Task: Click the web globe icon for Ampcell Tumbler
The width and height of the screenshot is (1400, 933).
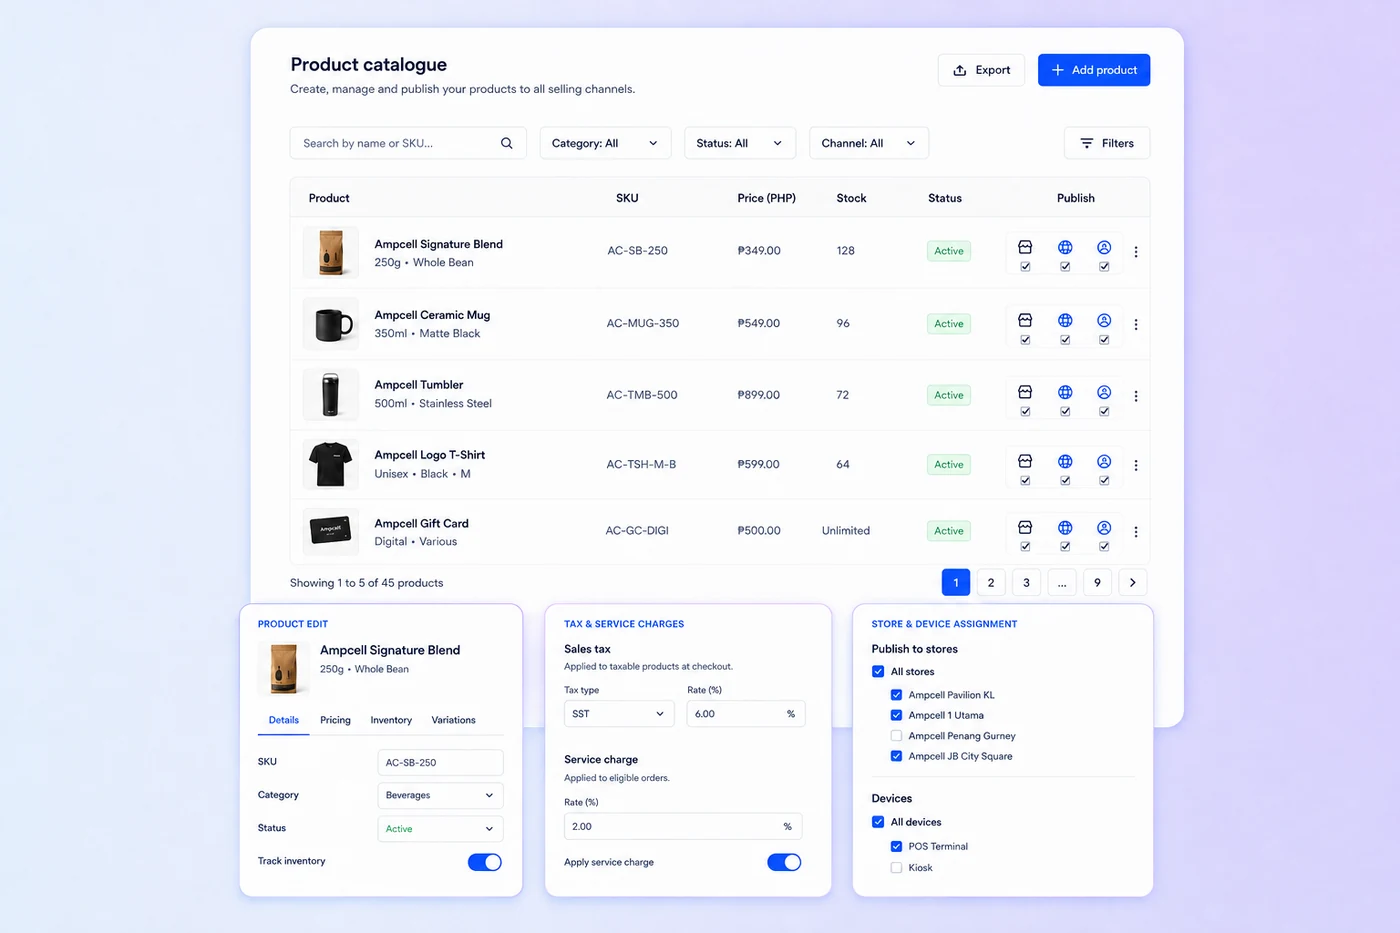Action: pyautogui.click(x=1065, y=392)
